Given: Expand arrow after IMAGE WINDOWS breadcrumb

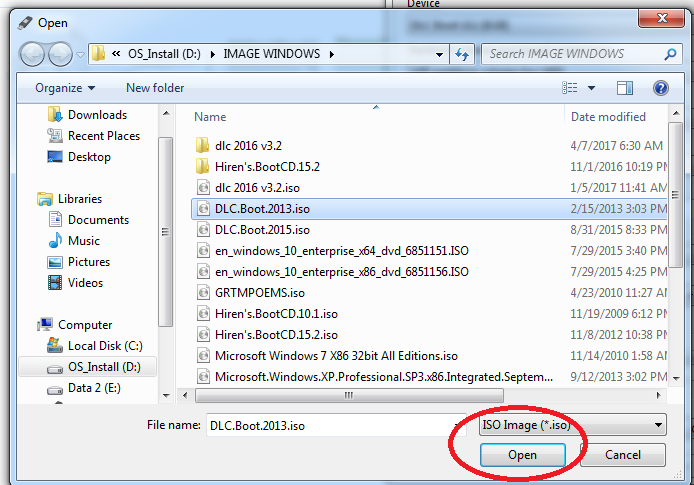Looking at the screenshot, I should [x=332, y=54].
